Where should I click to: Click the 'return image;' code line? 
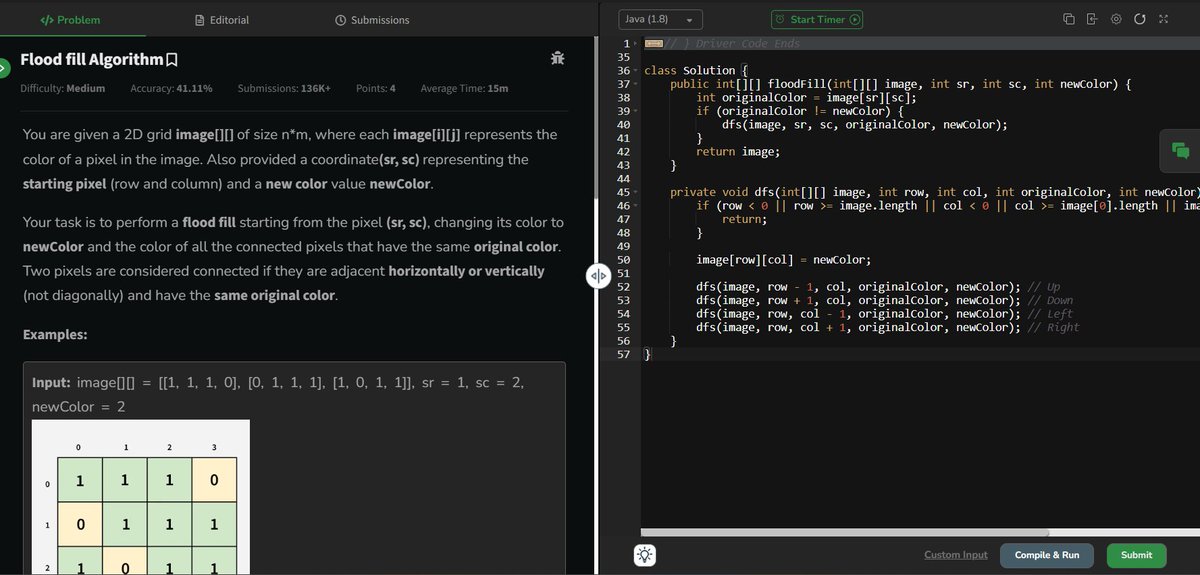738,152
